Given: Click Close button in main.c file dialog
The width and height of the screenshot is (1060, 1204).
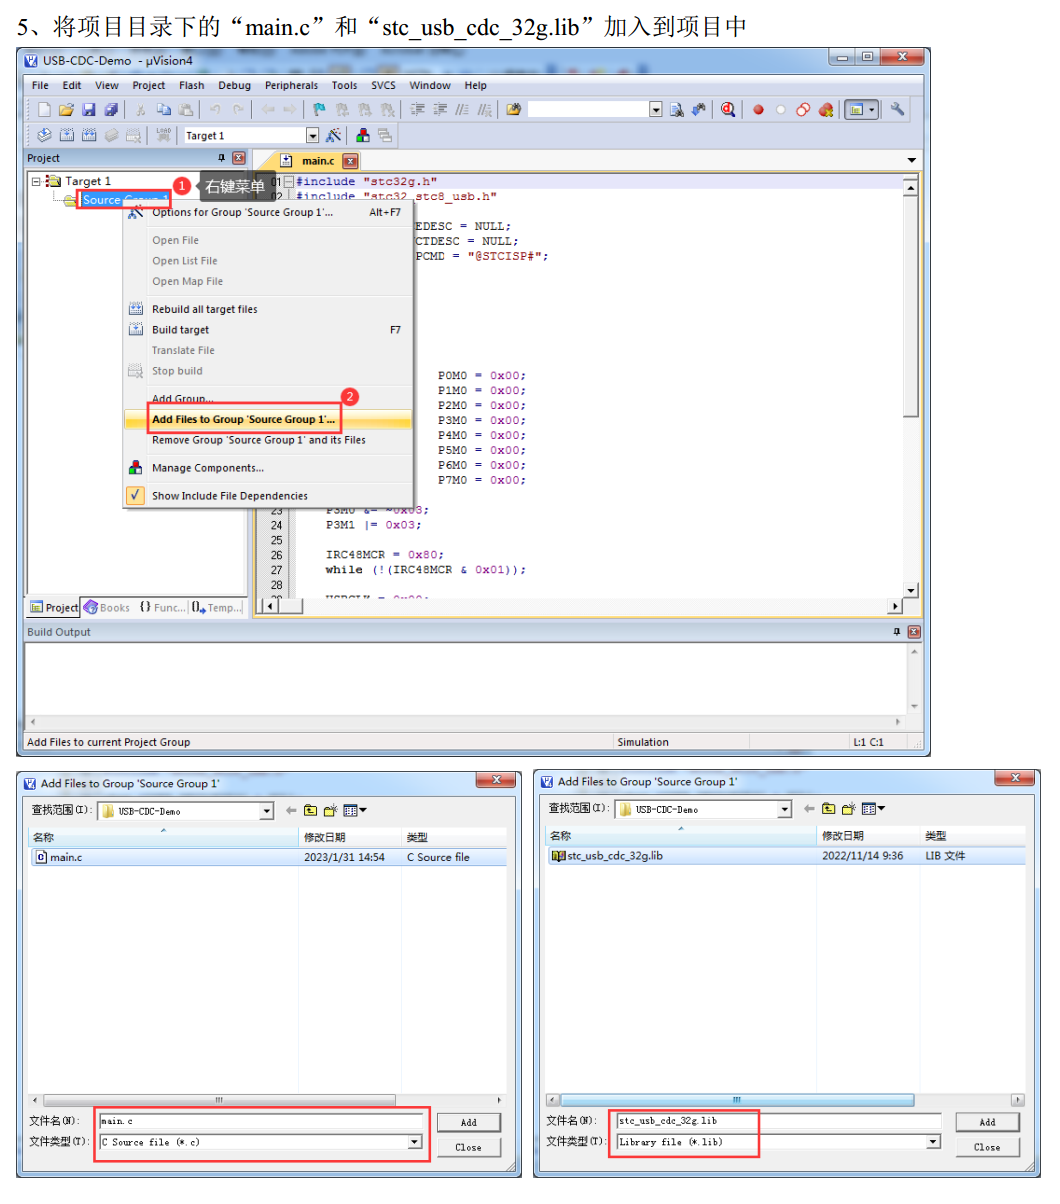Looking at the screenshot, I should pos(468,1147).
